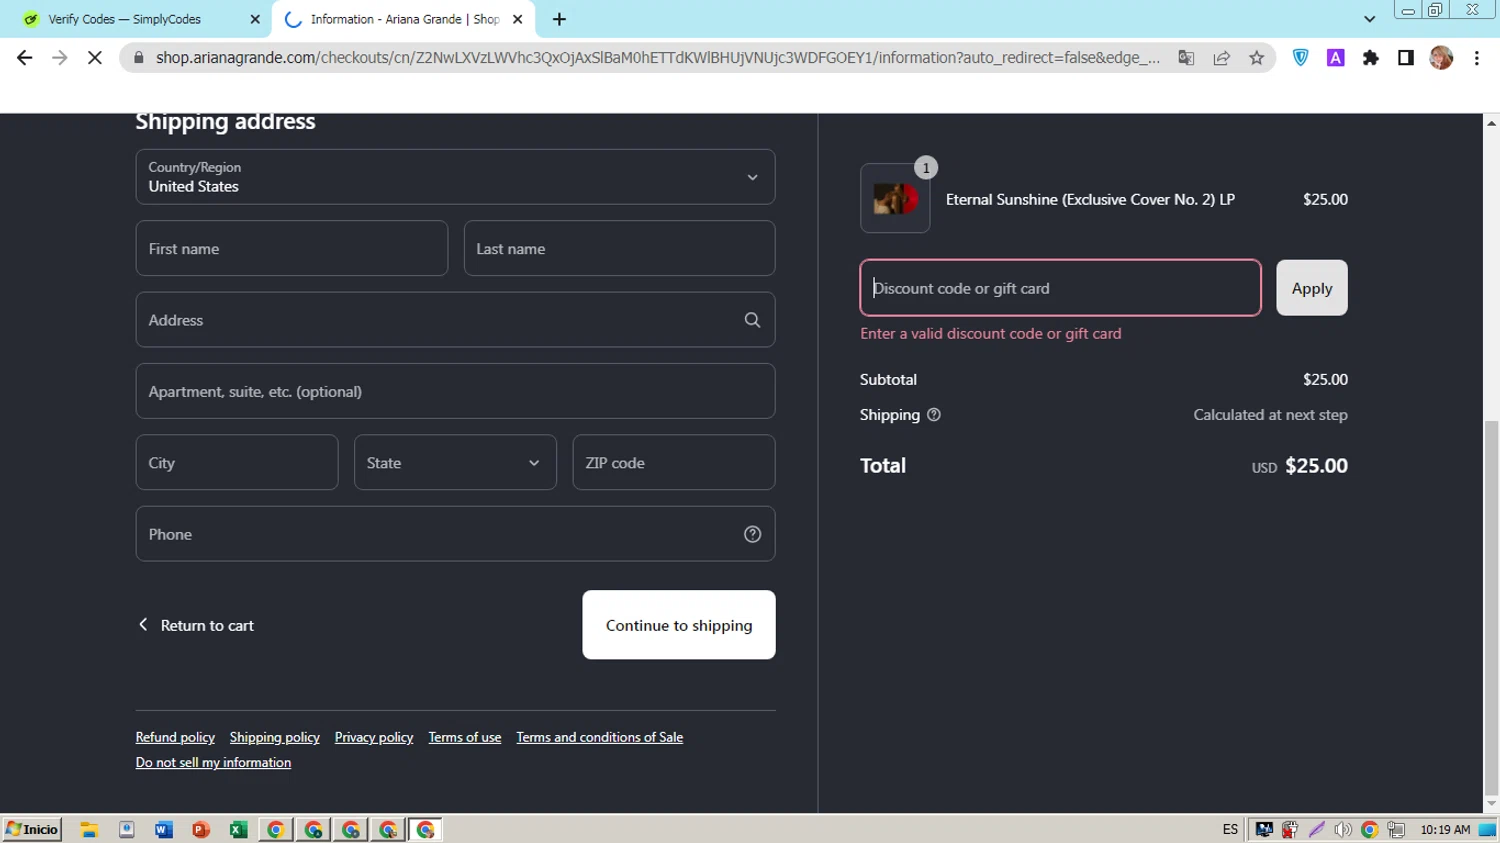Show the phone number help tooltip icon
This screenshot has height=843, width=1500.
(x=752, y=534)
